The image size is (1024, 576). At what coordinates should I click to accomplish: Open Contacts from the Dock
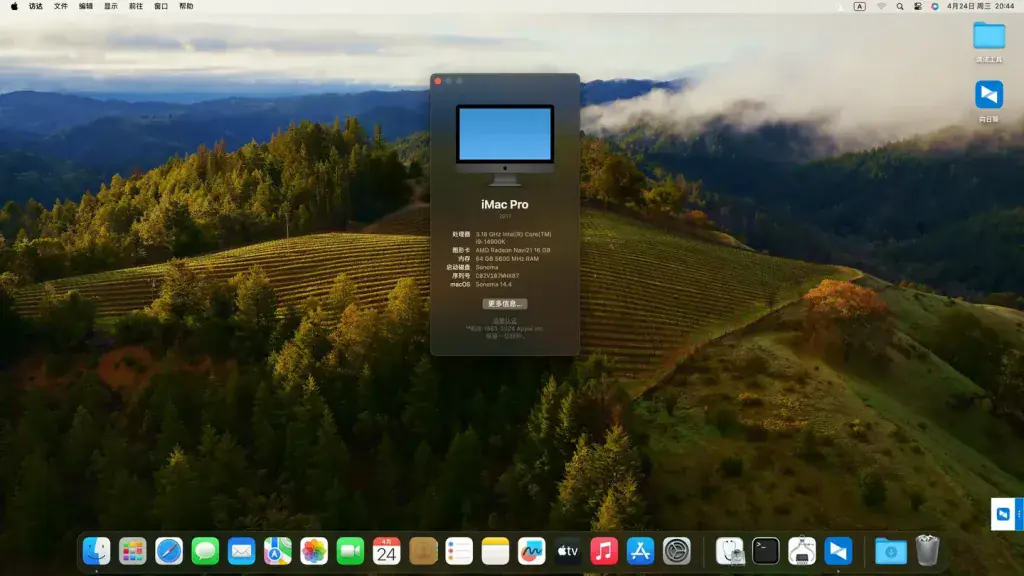tap(423, 551)
